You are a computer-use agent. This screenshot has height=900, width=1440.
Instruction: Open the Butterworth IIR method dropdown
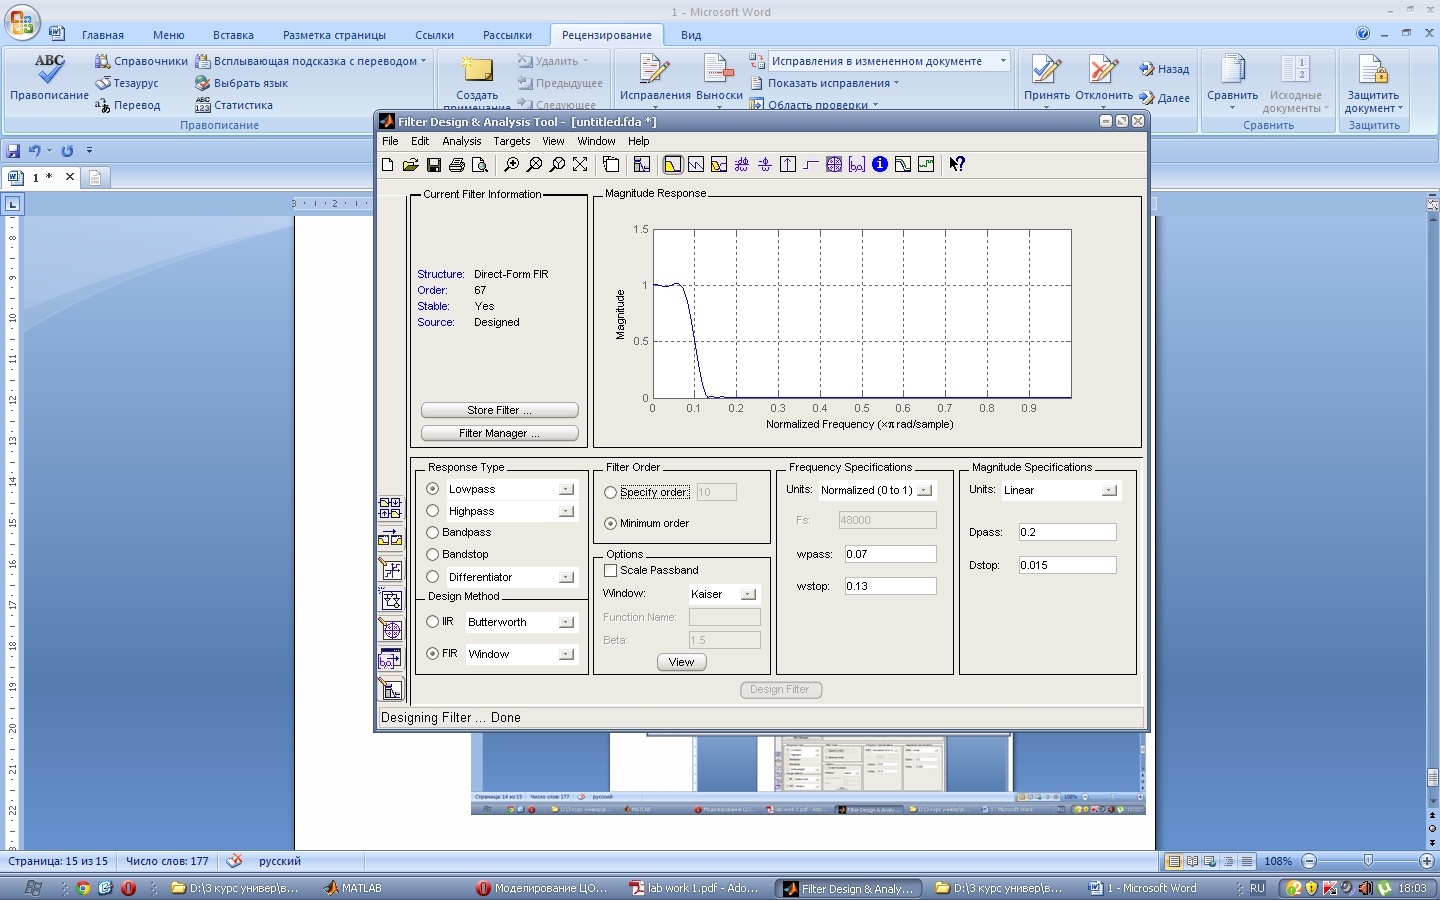click(566, 623)
